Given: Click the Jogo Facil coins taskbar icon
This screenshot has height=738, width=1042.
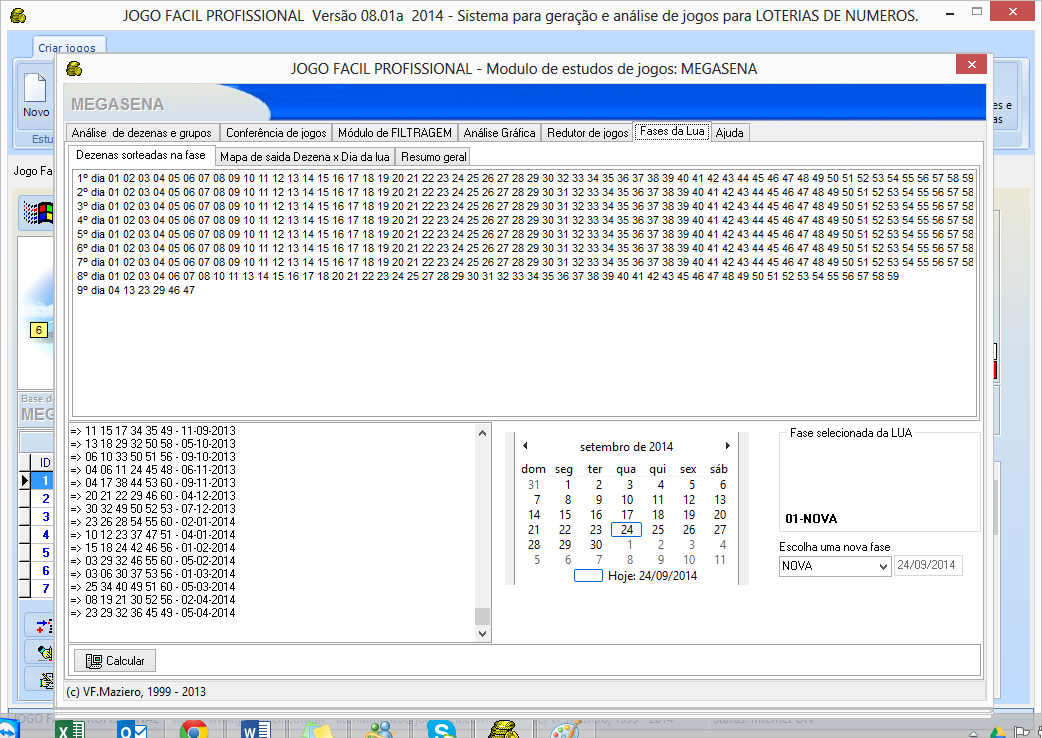Looking at the screenshot, I should [505, 729].
